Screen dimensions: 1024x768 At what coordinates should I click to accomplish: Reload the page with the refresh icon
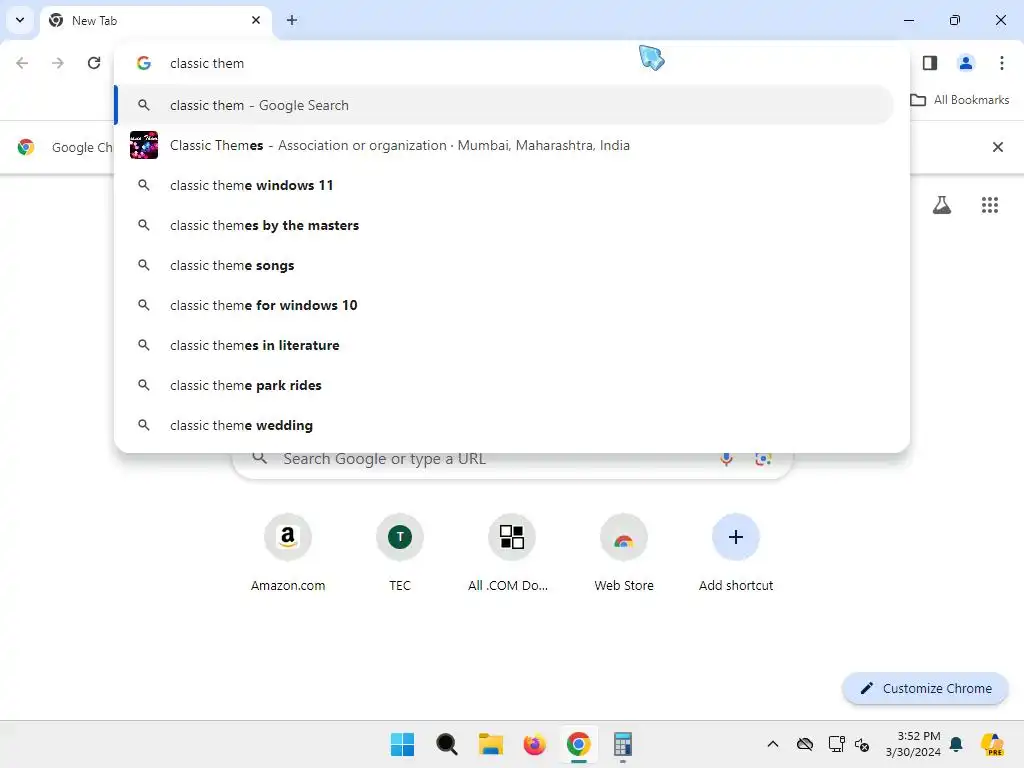coord(94,63)
